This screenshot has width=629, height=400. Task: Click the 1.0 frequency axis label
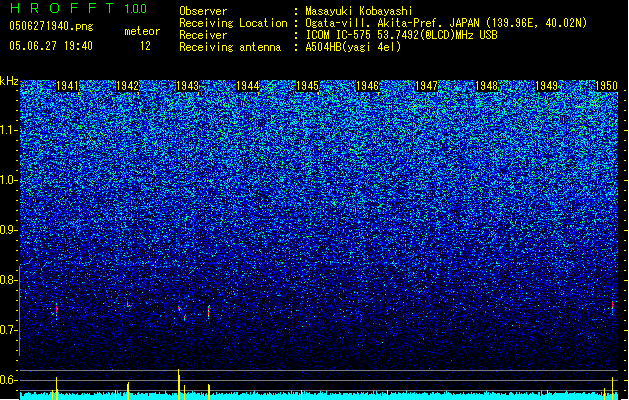[x=9, y=180]
